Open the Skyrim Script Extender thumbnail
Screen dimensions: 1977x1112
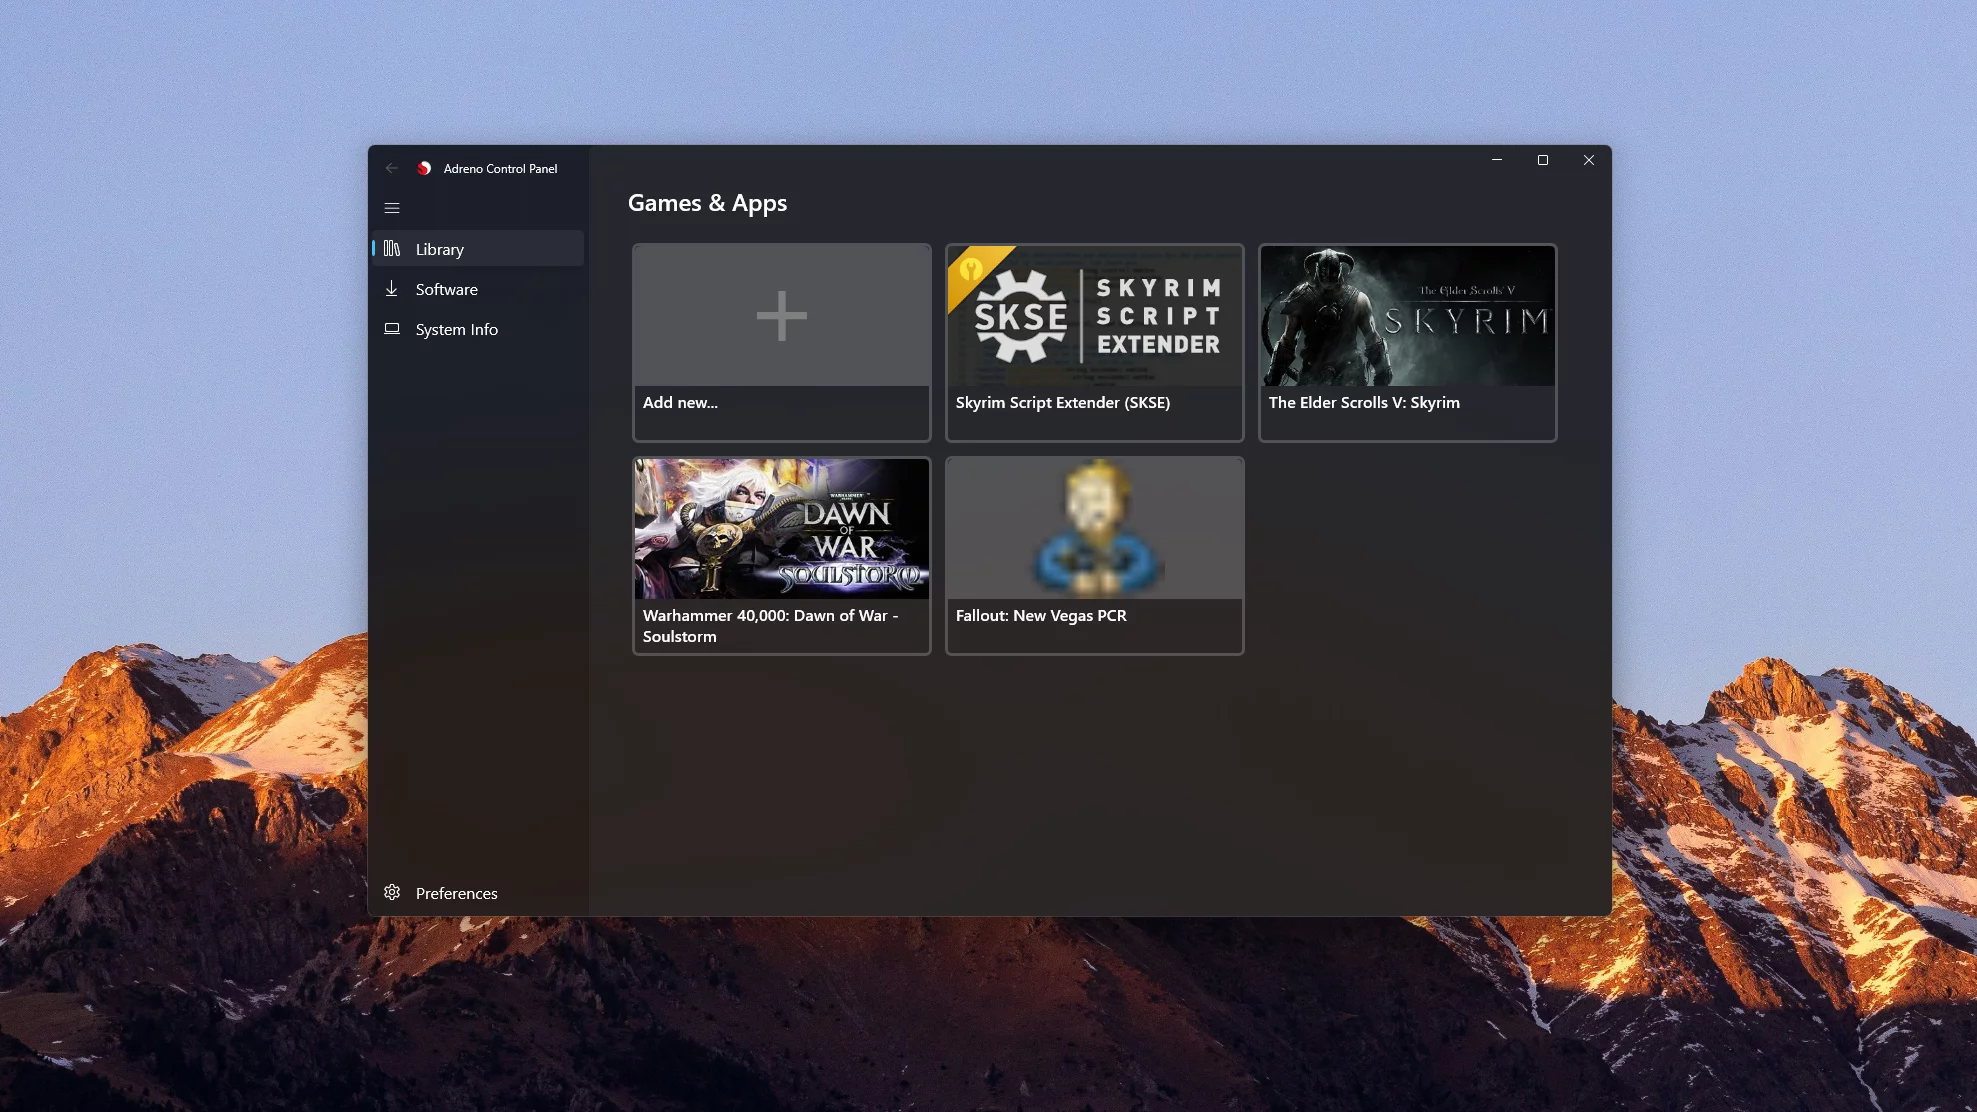tap(1095, 316)
